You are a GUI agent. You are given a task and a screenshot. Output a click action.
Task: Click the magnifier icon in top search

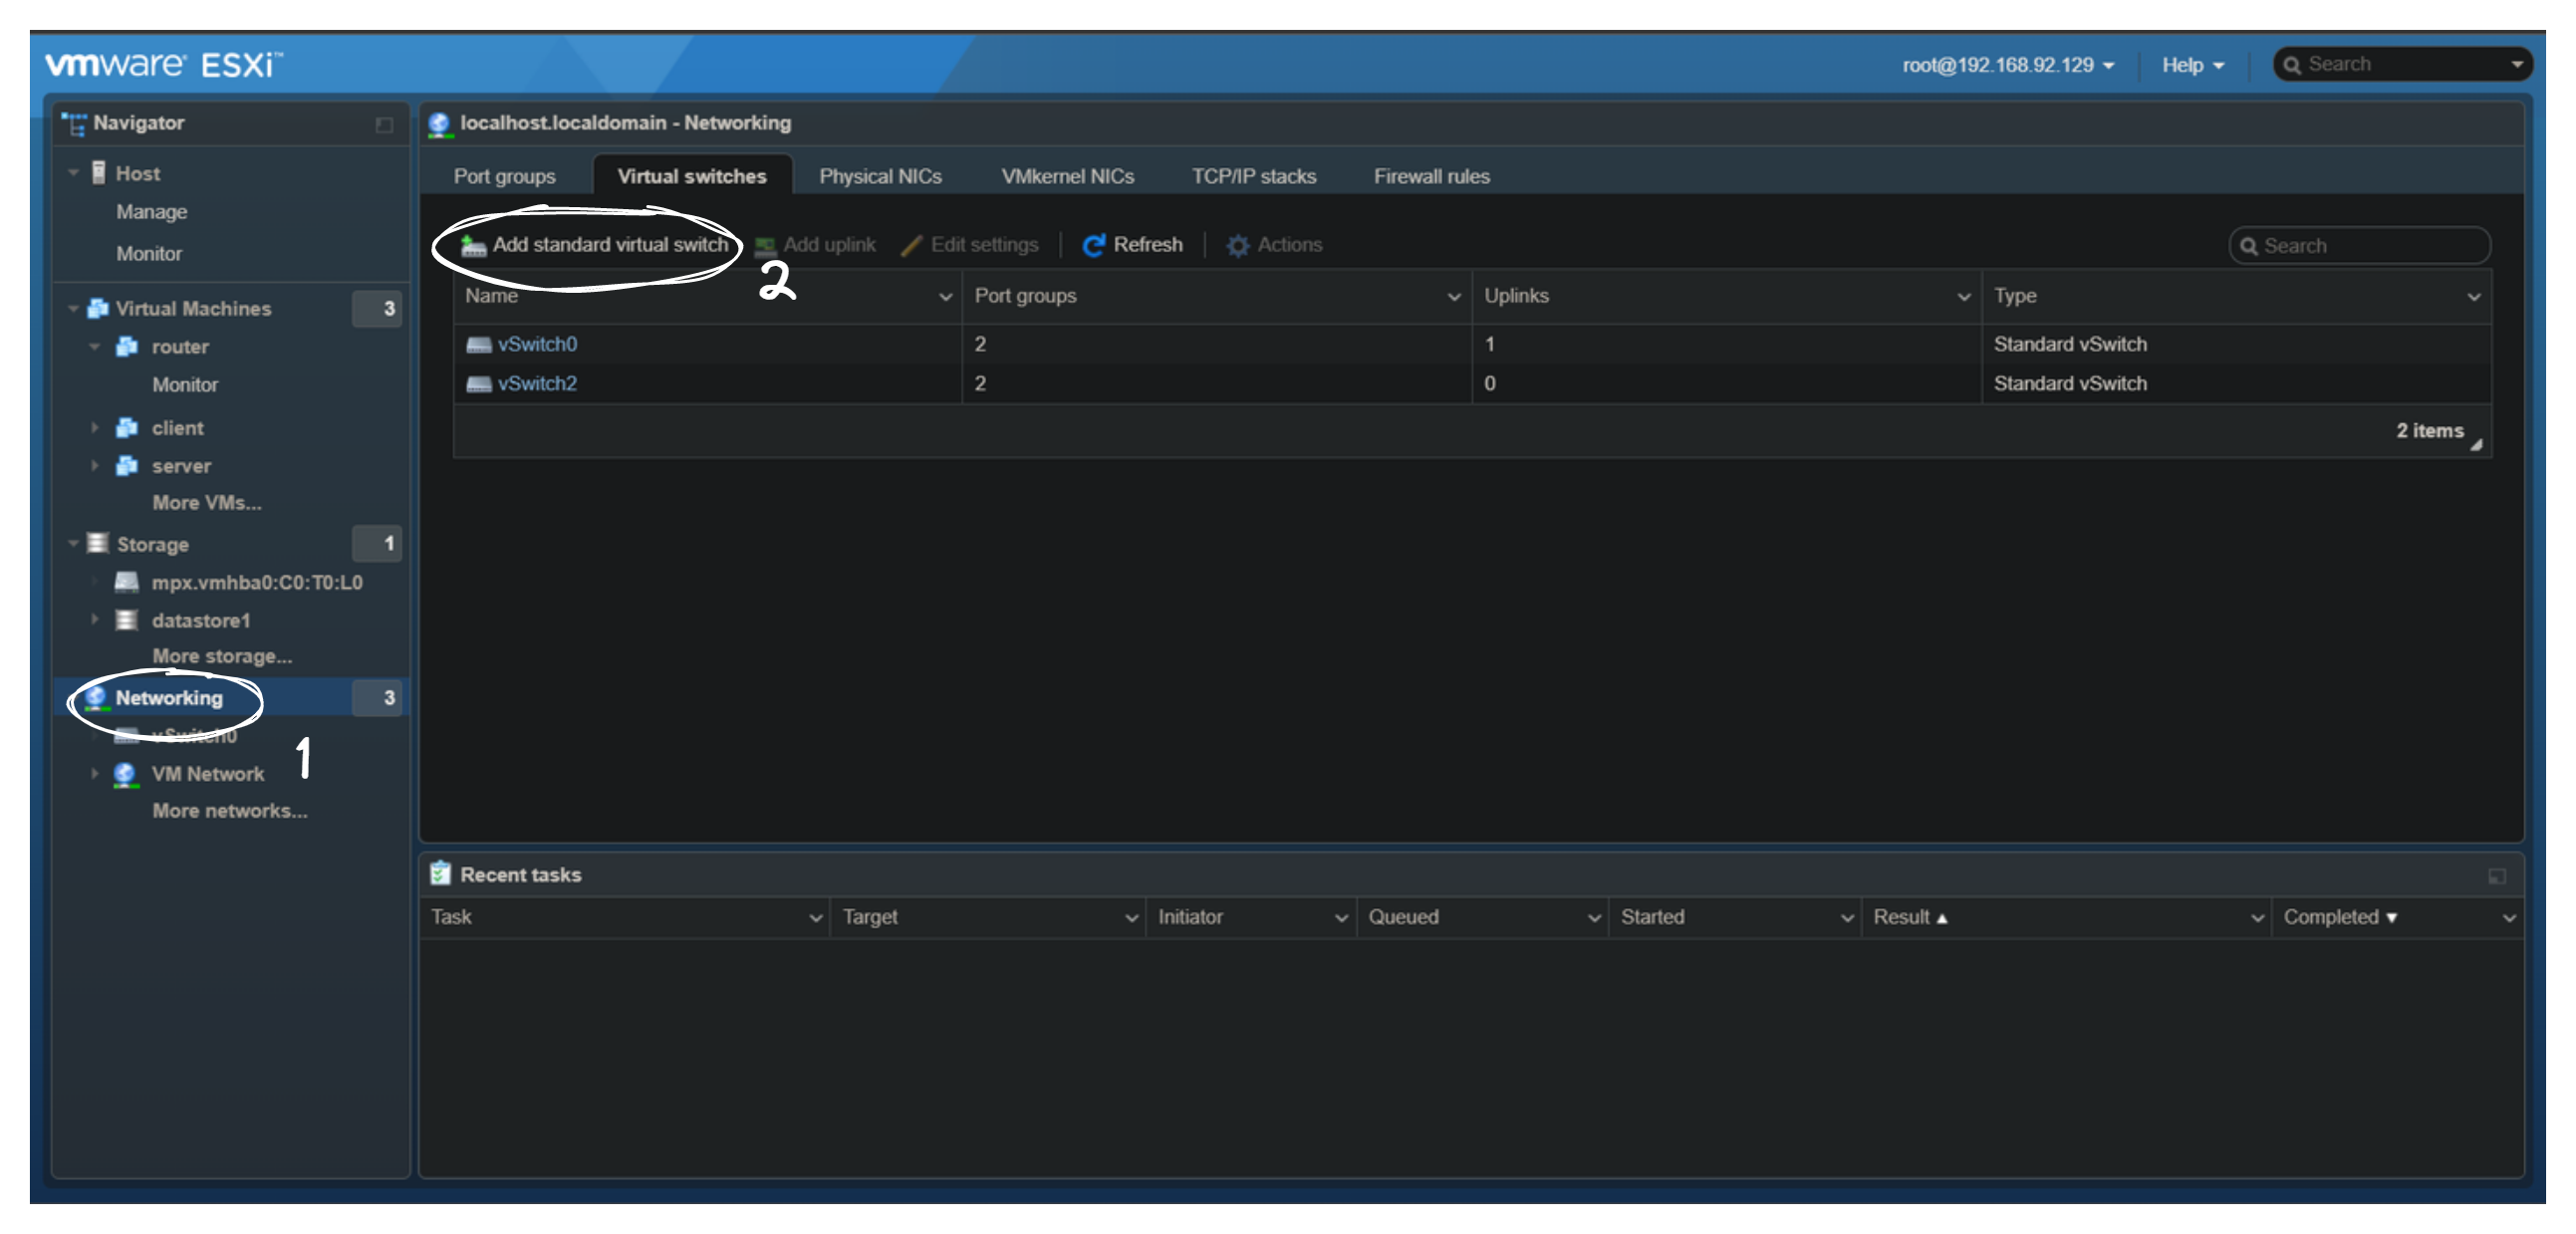[x=2292, y=65]
